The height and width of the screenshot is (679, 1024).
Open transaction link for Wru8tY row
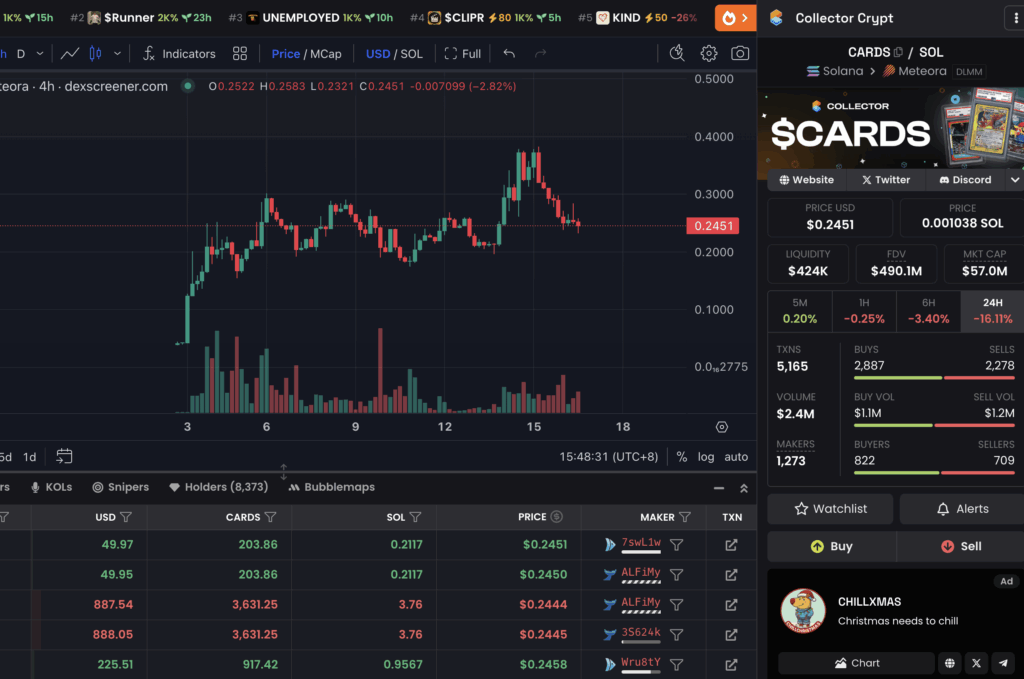click(x=731, y=665)
